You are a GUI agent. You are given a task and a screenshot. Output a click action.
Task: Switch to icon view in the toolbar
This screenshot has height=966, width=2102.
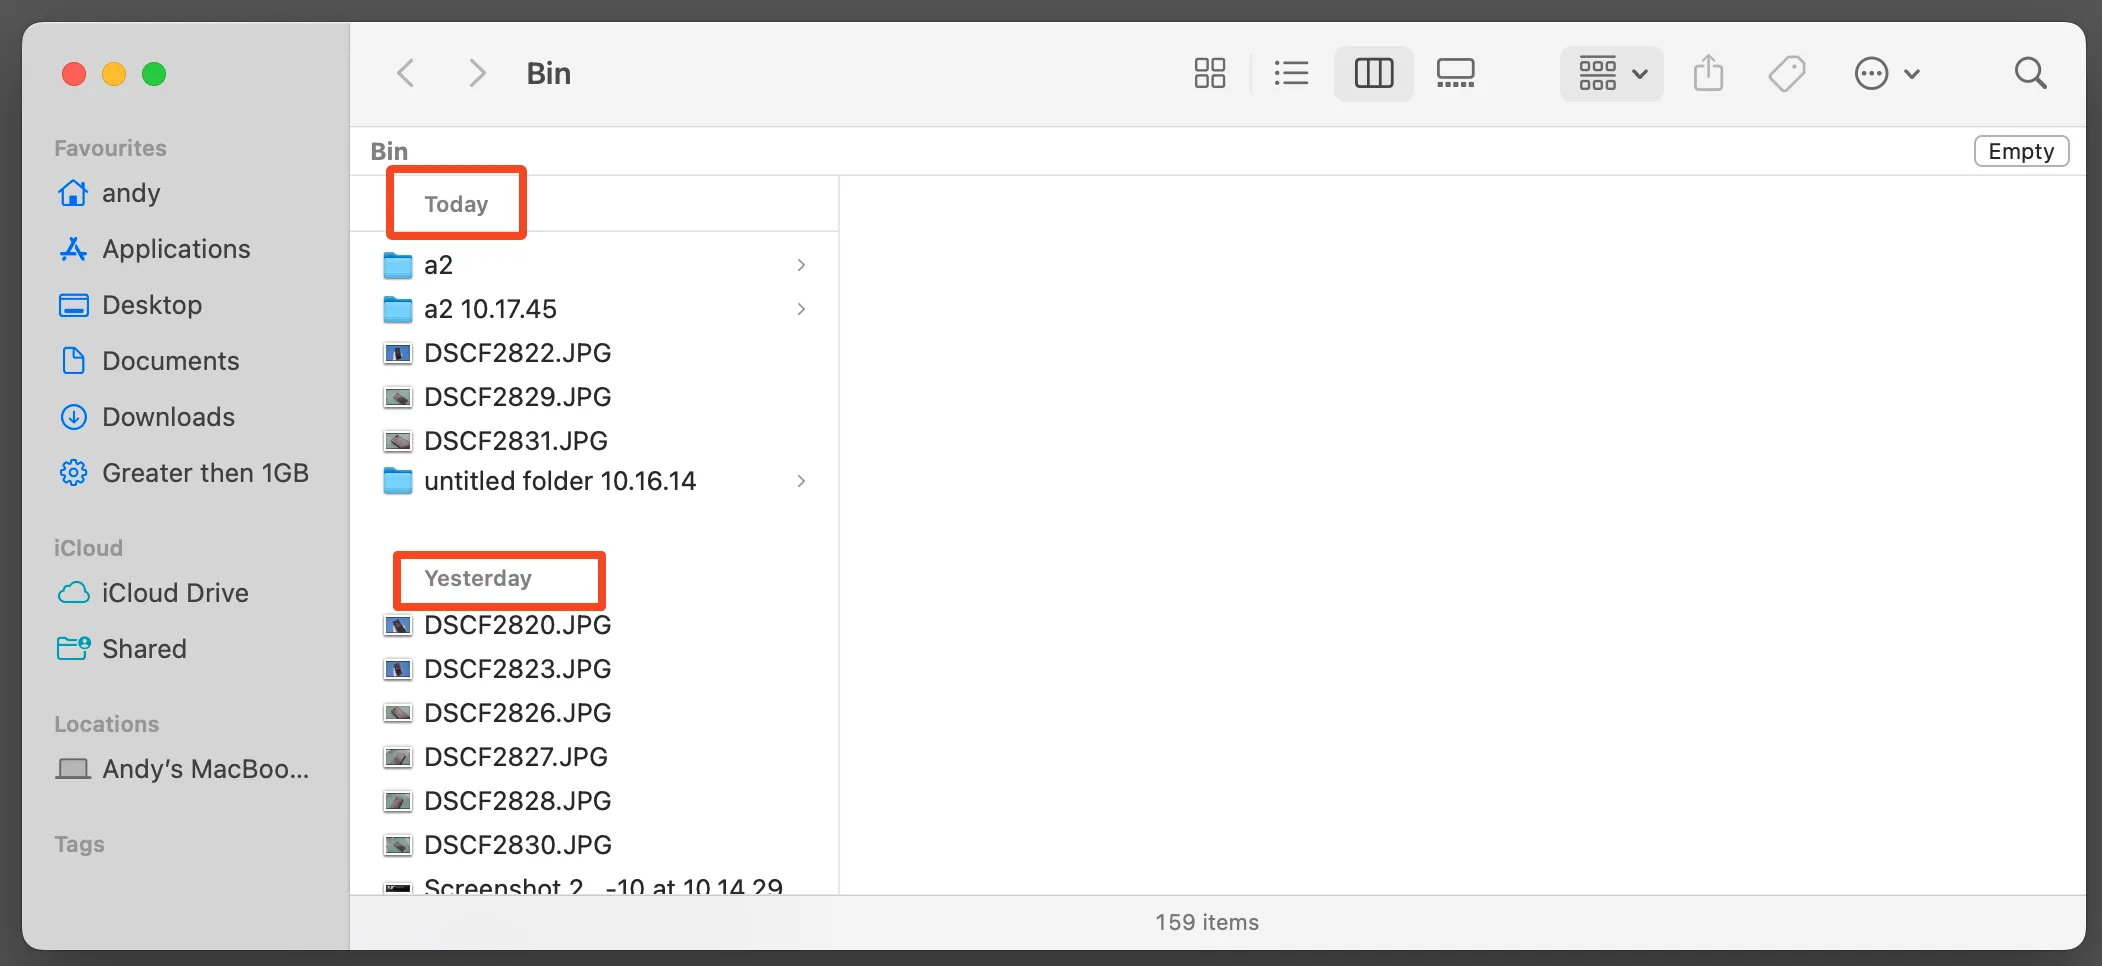pos(1209,72)
